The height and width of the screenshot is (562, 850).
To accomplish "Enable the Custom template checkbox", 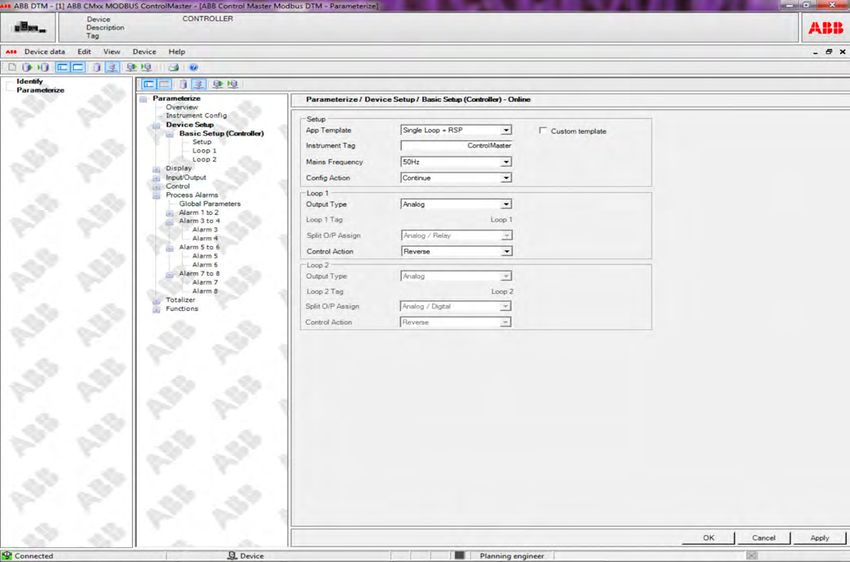I will click(x=544, y=131).
